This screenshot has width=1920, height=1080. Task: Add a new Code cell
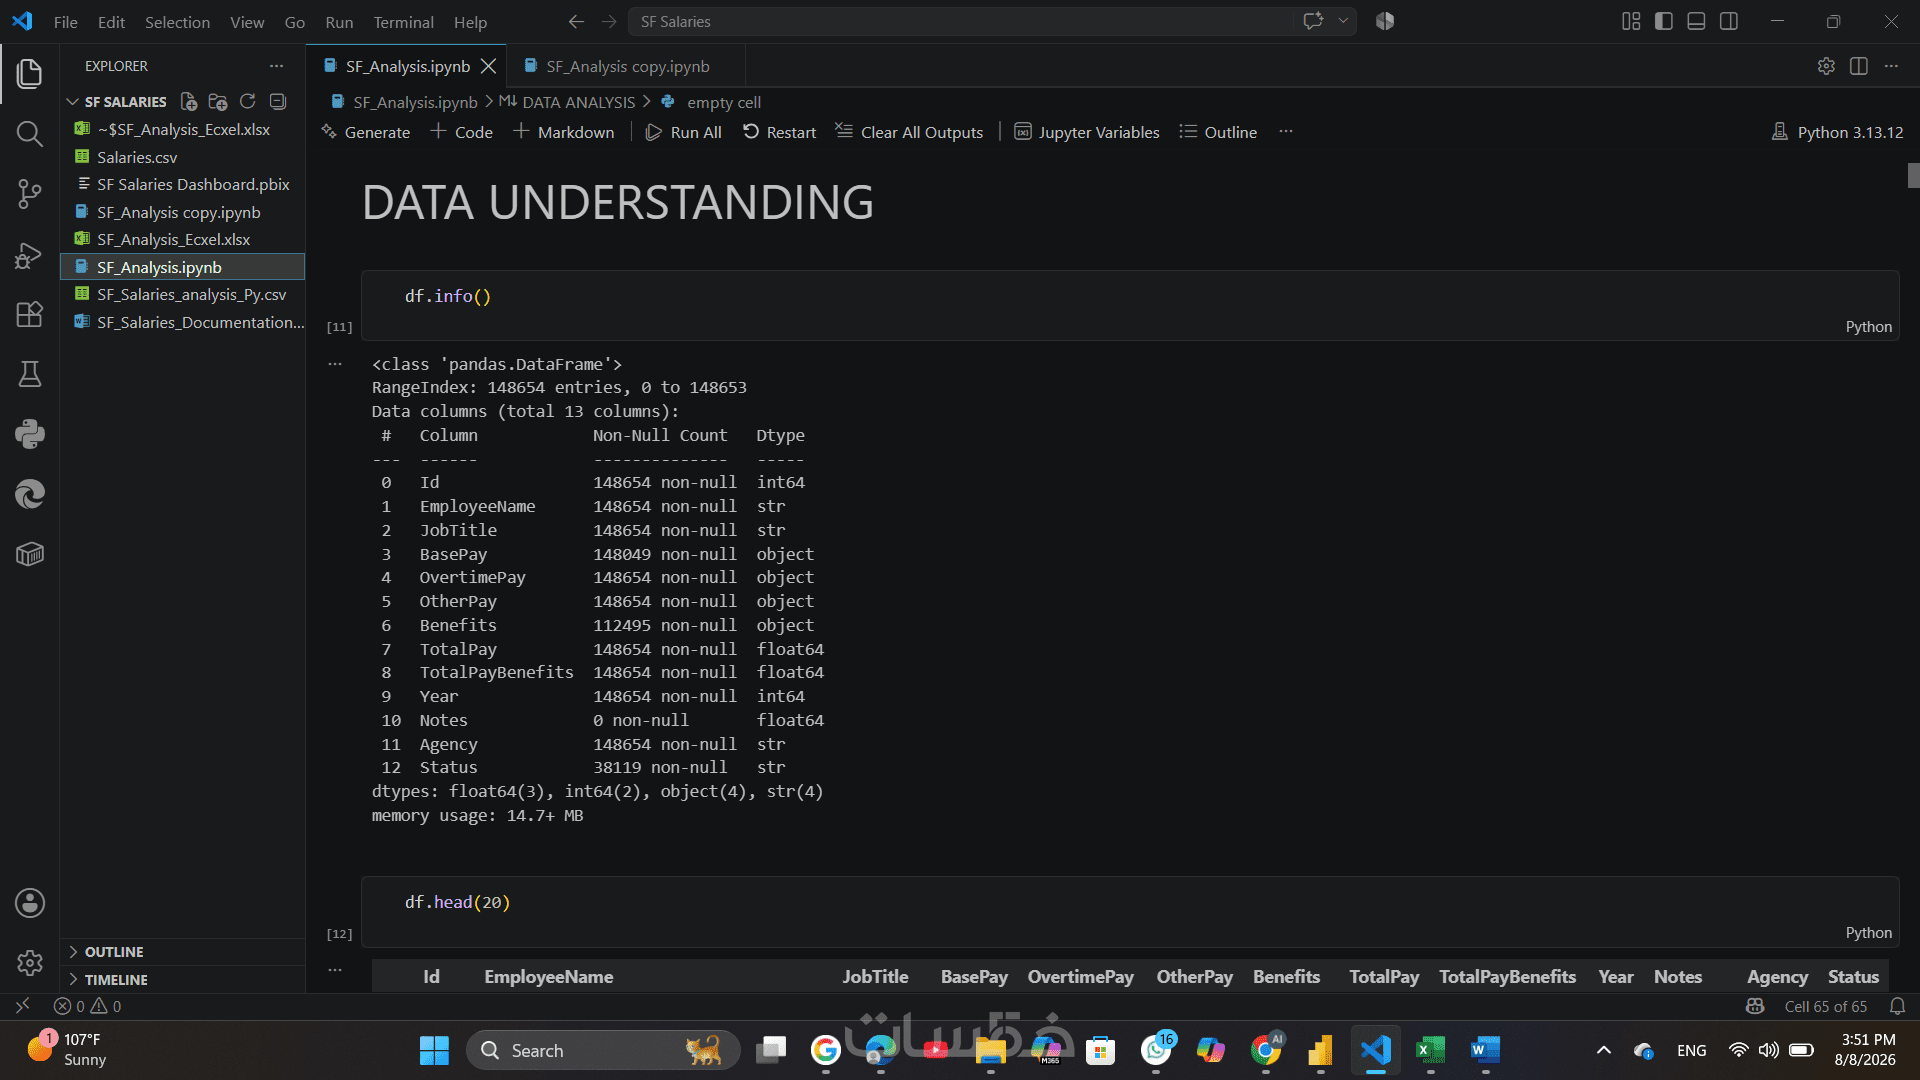[x=461, y=132]
